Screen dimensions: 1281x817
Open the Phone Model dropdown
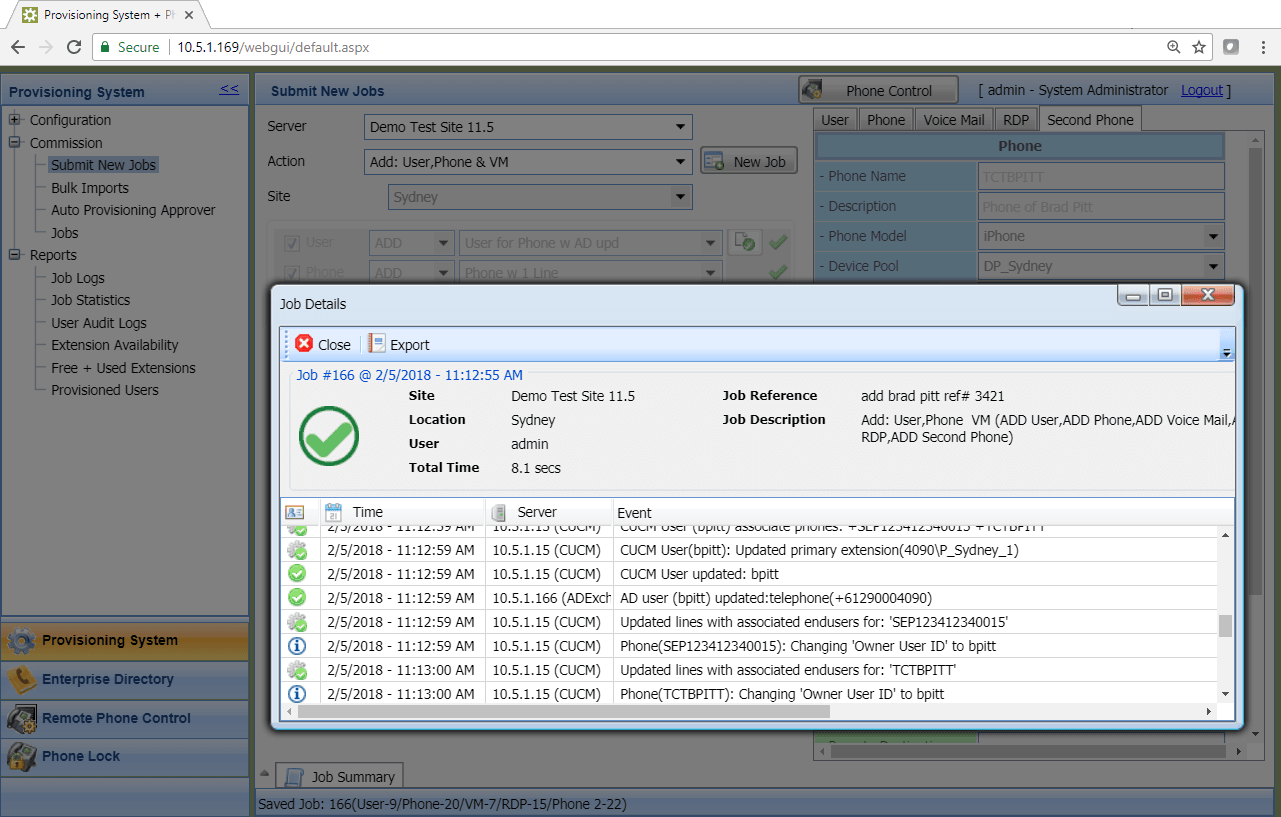pyautogui.click(x=1101, y=236)
